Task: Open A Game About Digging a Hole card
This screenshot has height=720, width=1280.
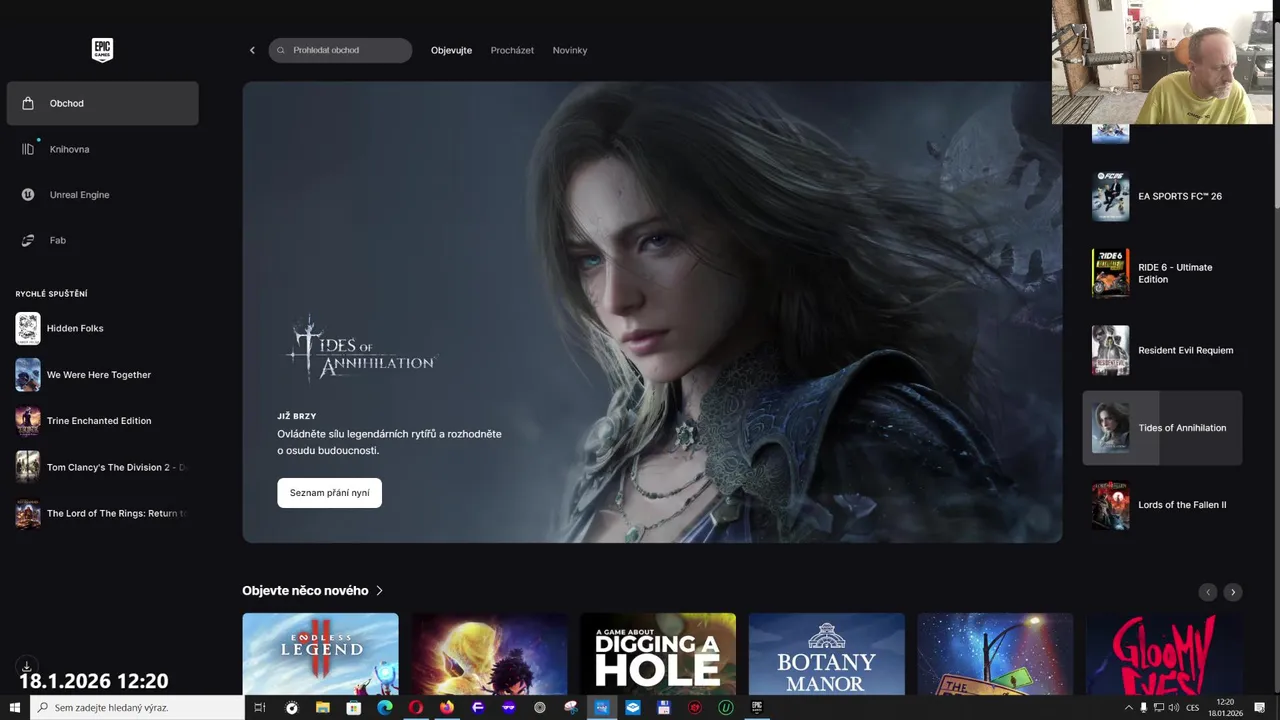Action: coord(658,654)
